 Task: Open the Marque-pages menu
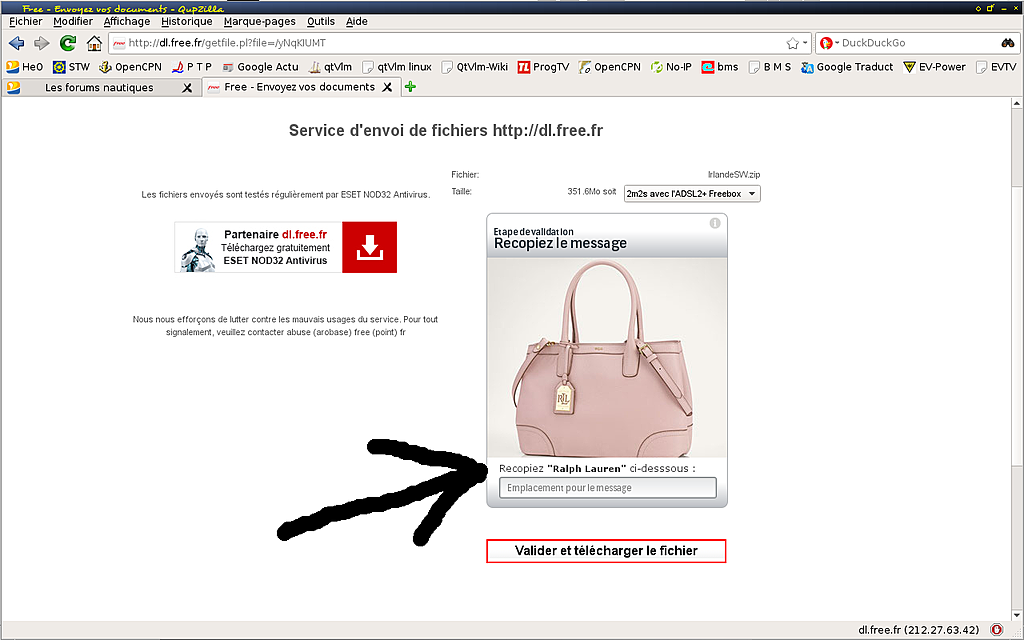[x=259, y=22]
